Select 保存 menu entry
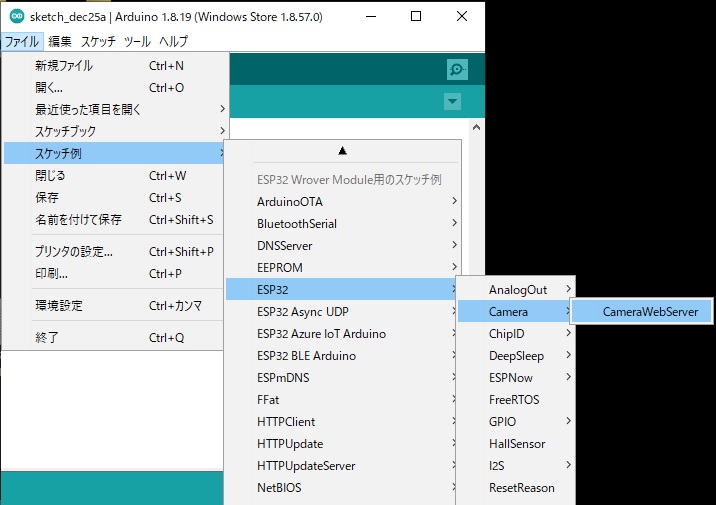This screenshot has width=716, height=505. (114, 198)
